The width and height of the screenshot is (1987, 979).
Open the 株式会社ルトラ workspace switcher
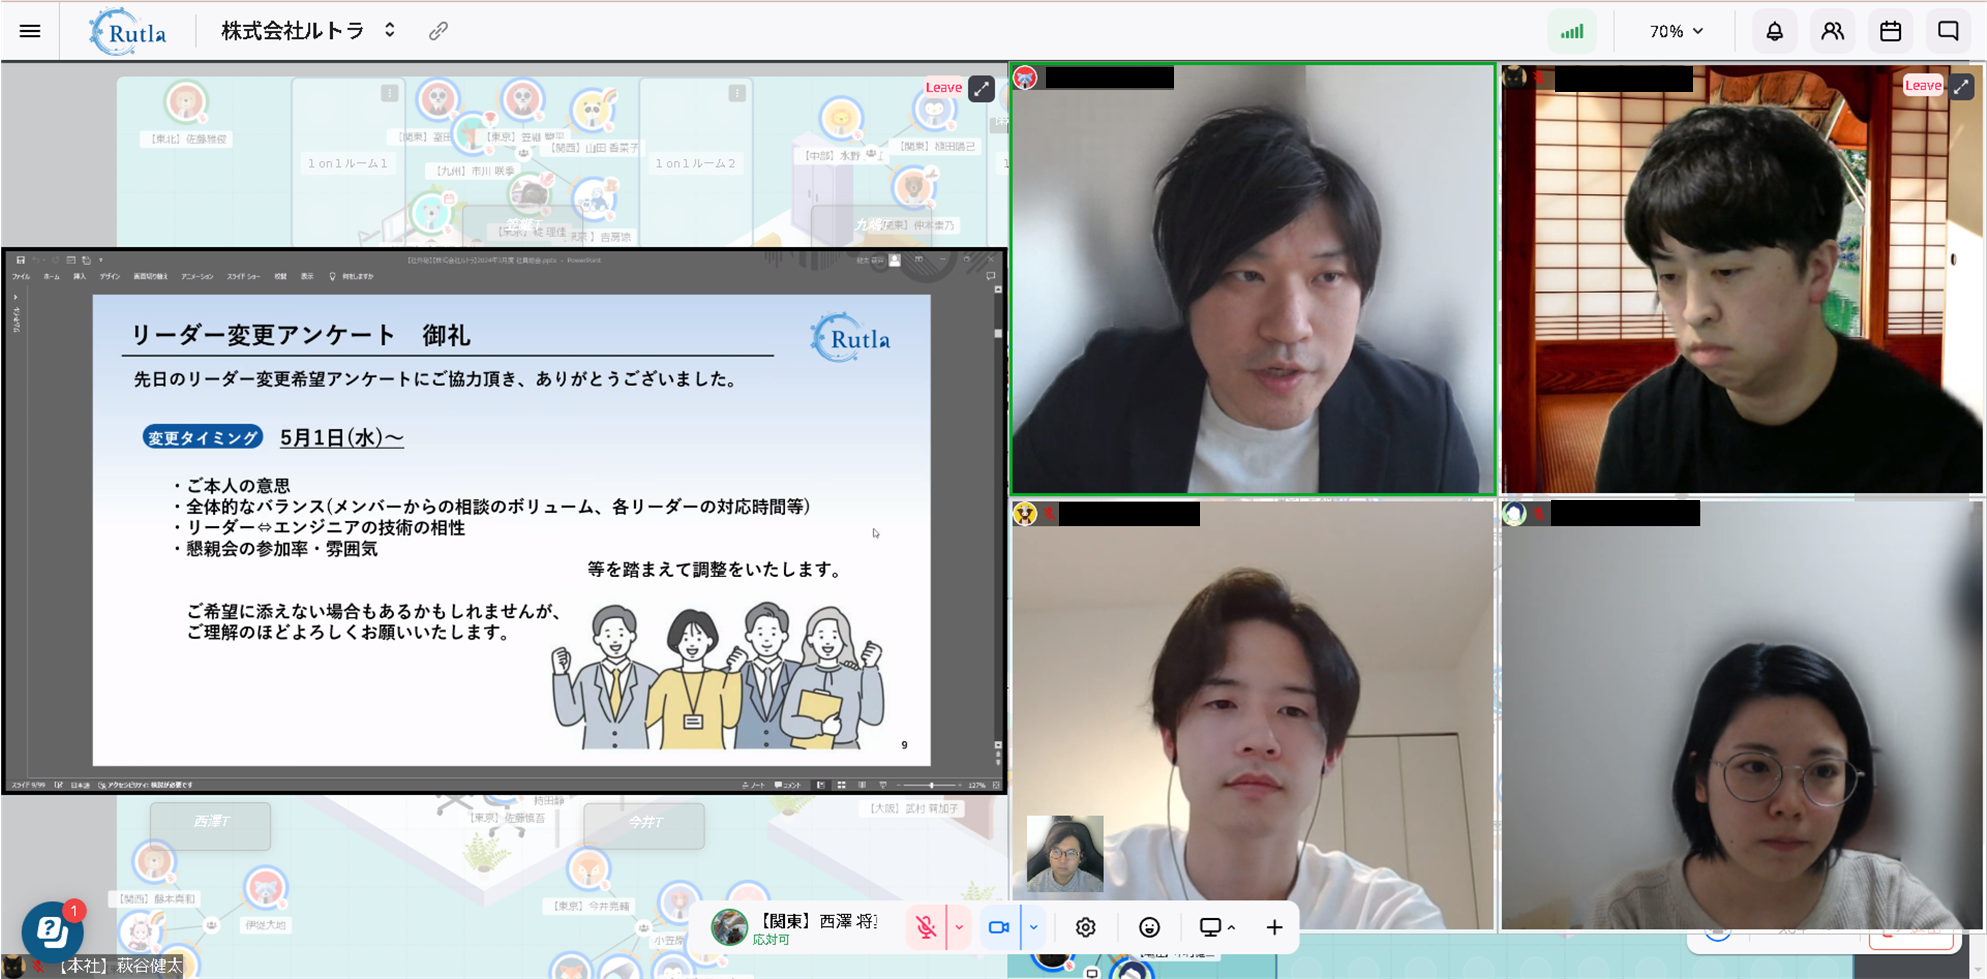tap(308, 31)
